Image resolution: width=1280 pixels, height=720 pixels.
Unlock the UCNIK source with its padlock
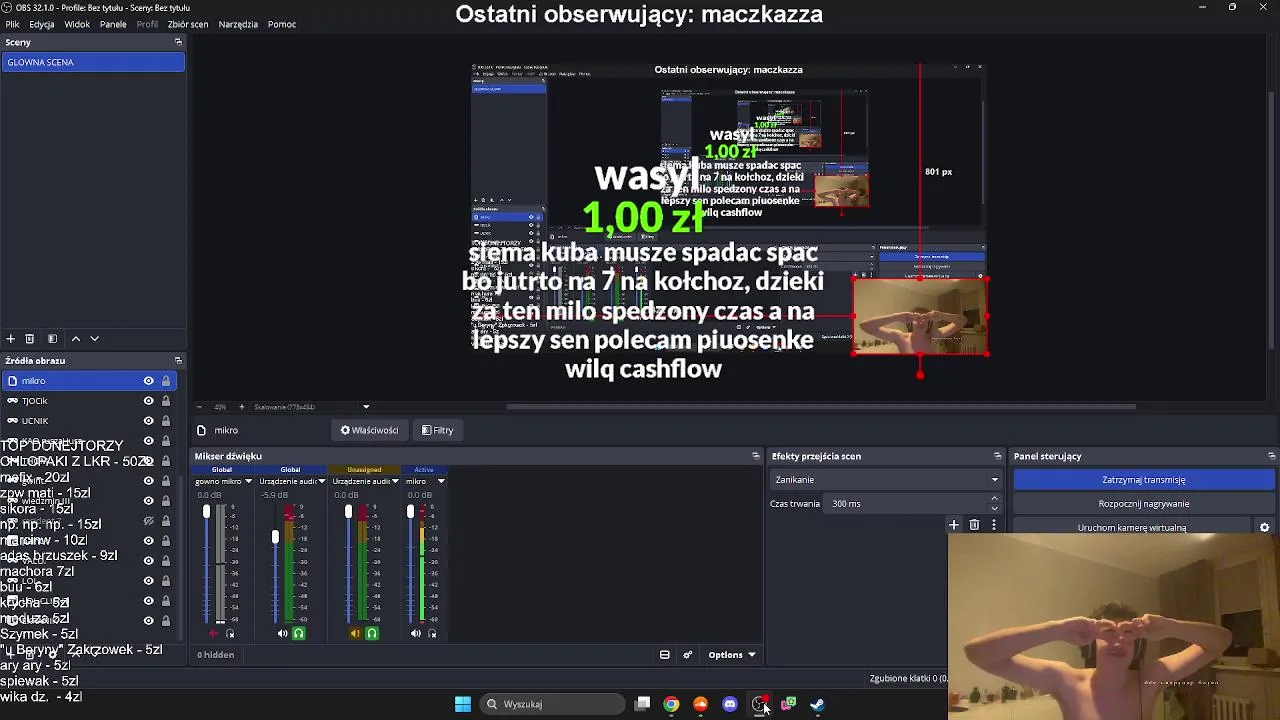click(x=166, y=421)
